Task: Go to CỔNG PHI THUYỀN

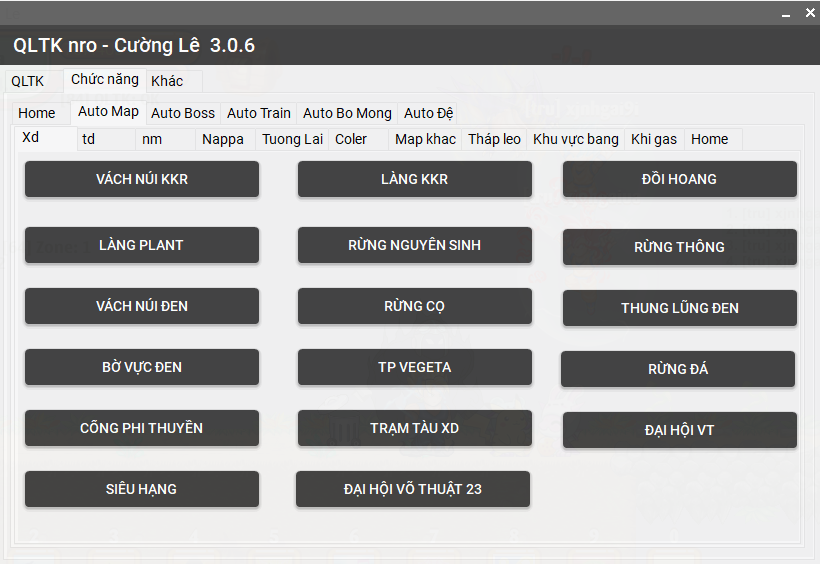Action: pos(142,428)
